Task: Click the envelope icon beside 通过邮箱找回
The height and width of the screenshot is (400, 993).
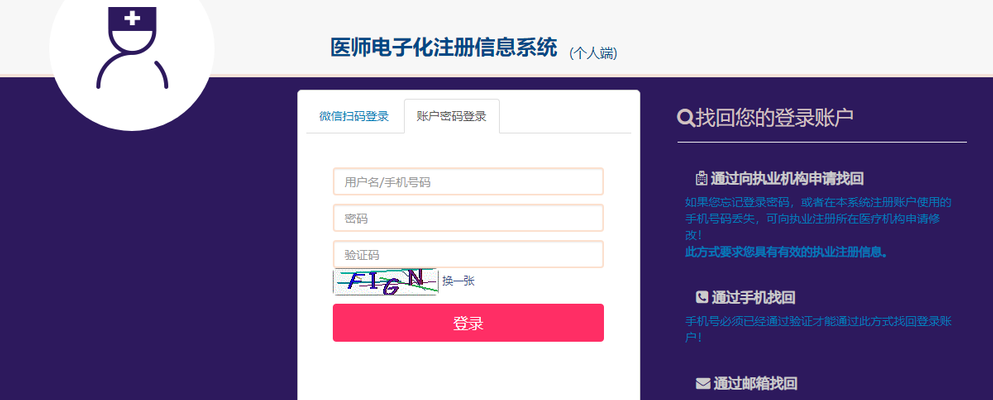Action: [703, 383]
